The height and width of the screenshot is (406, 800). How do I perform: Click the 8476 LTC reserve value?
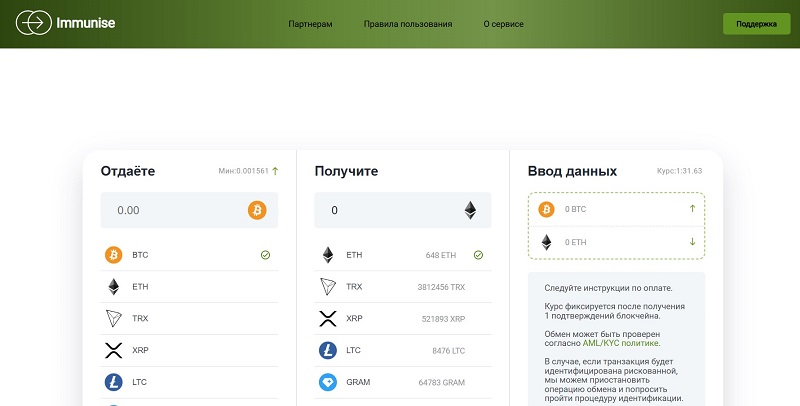[448, 351]
